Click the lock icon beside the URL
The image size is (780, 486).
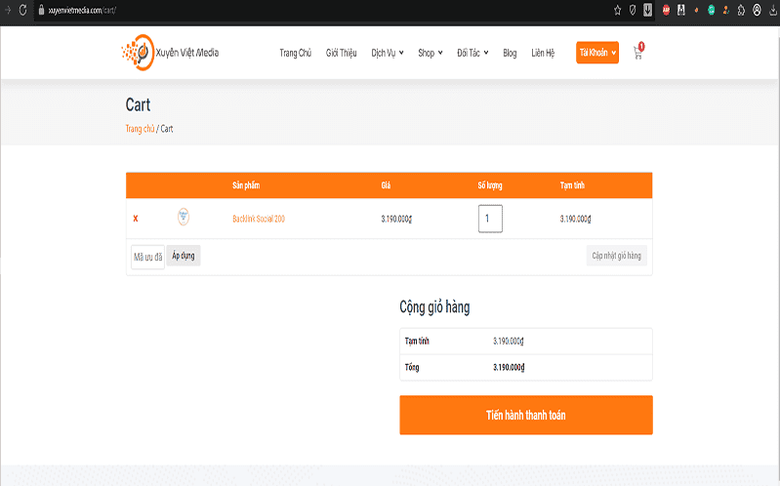[x=41, y=10]
